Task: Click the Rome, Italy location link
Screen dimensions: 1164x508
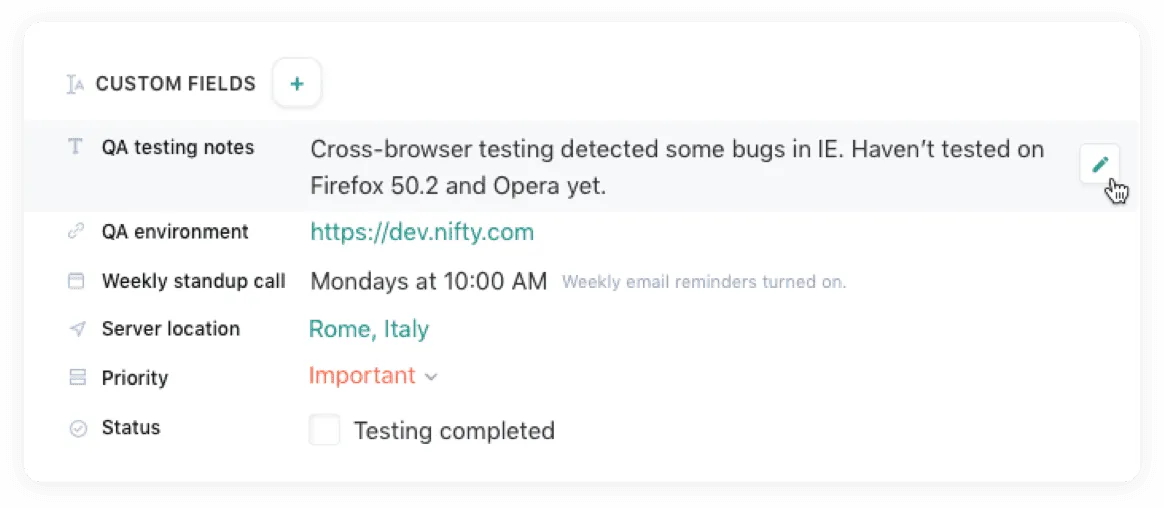Action: point(369,329)
